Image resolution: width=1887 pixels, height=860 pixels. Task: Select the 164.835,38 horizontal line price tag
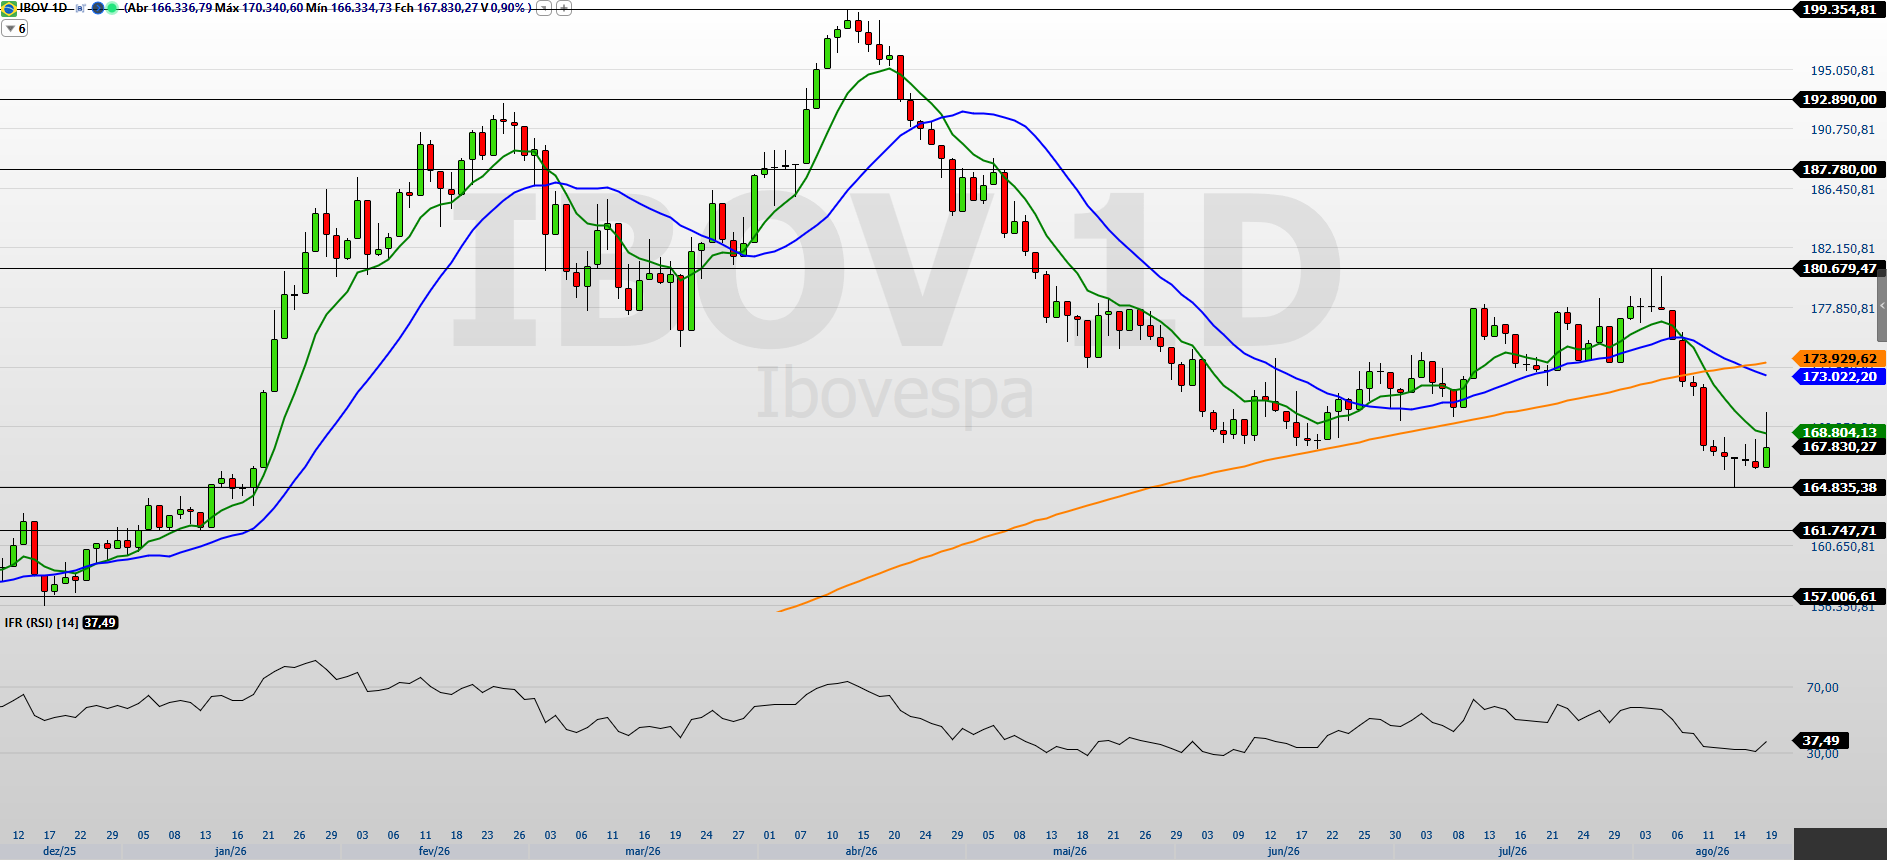1839,488
